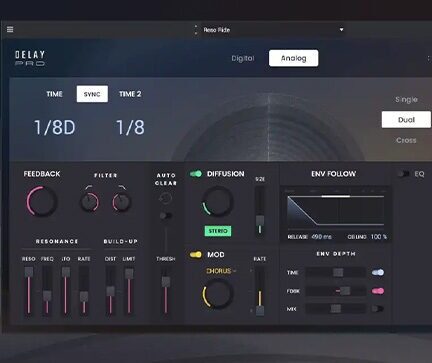Select Dual delay mode
Image resolution: width=432 pixels, height=363 pixels.
tap(406, 120)
